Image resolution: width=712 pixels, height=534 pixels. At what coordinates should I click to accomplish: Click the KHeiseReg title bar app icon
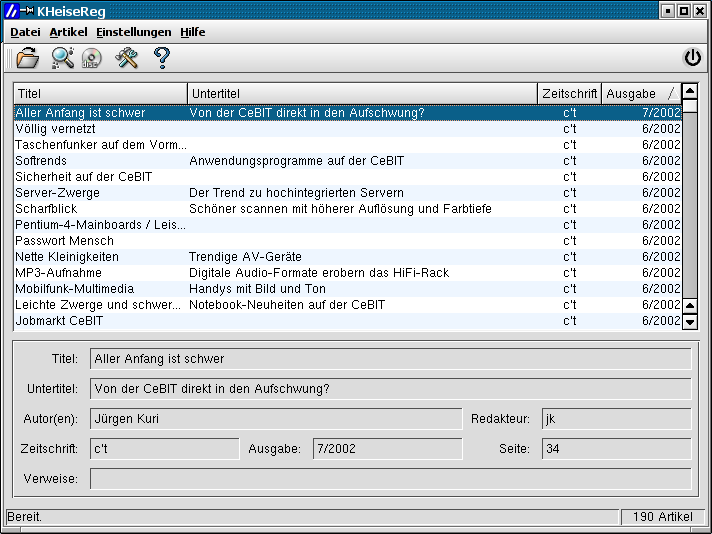11,10
